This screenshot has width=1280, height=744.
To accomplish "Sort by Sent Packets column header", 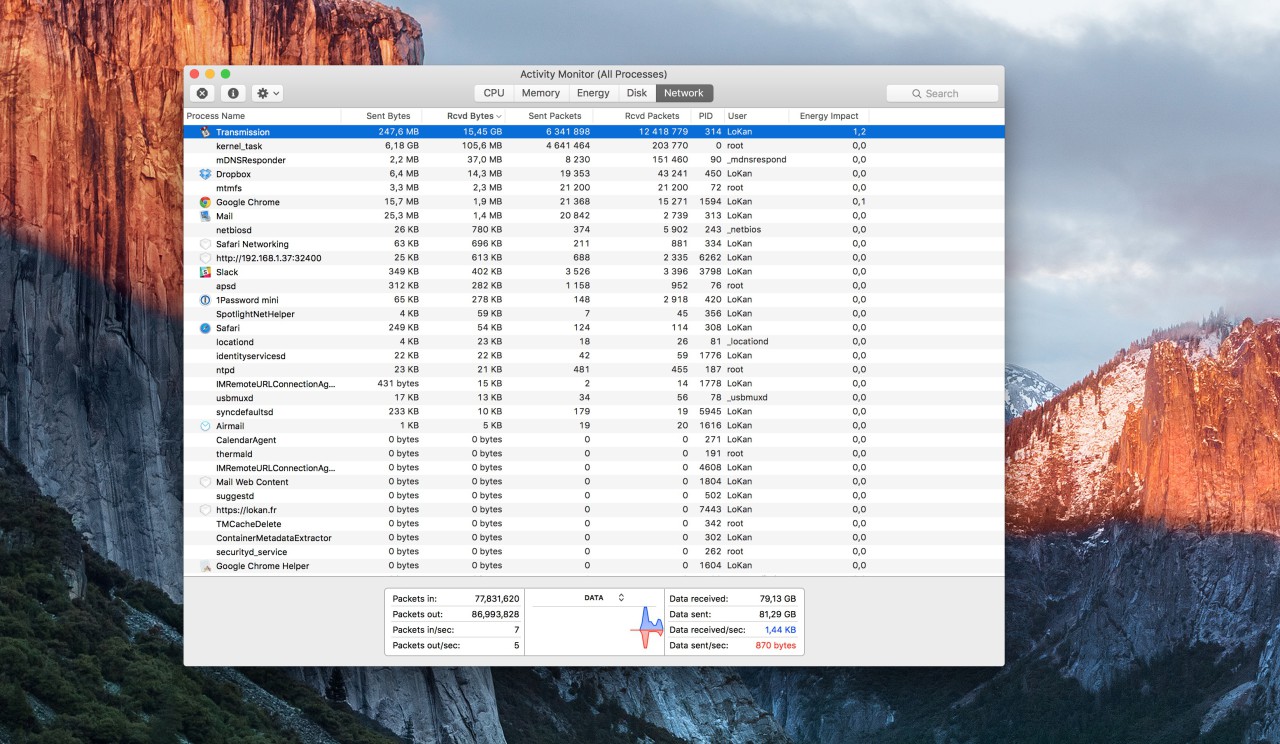I will coord(549,116).
